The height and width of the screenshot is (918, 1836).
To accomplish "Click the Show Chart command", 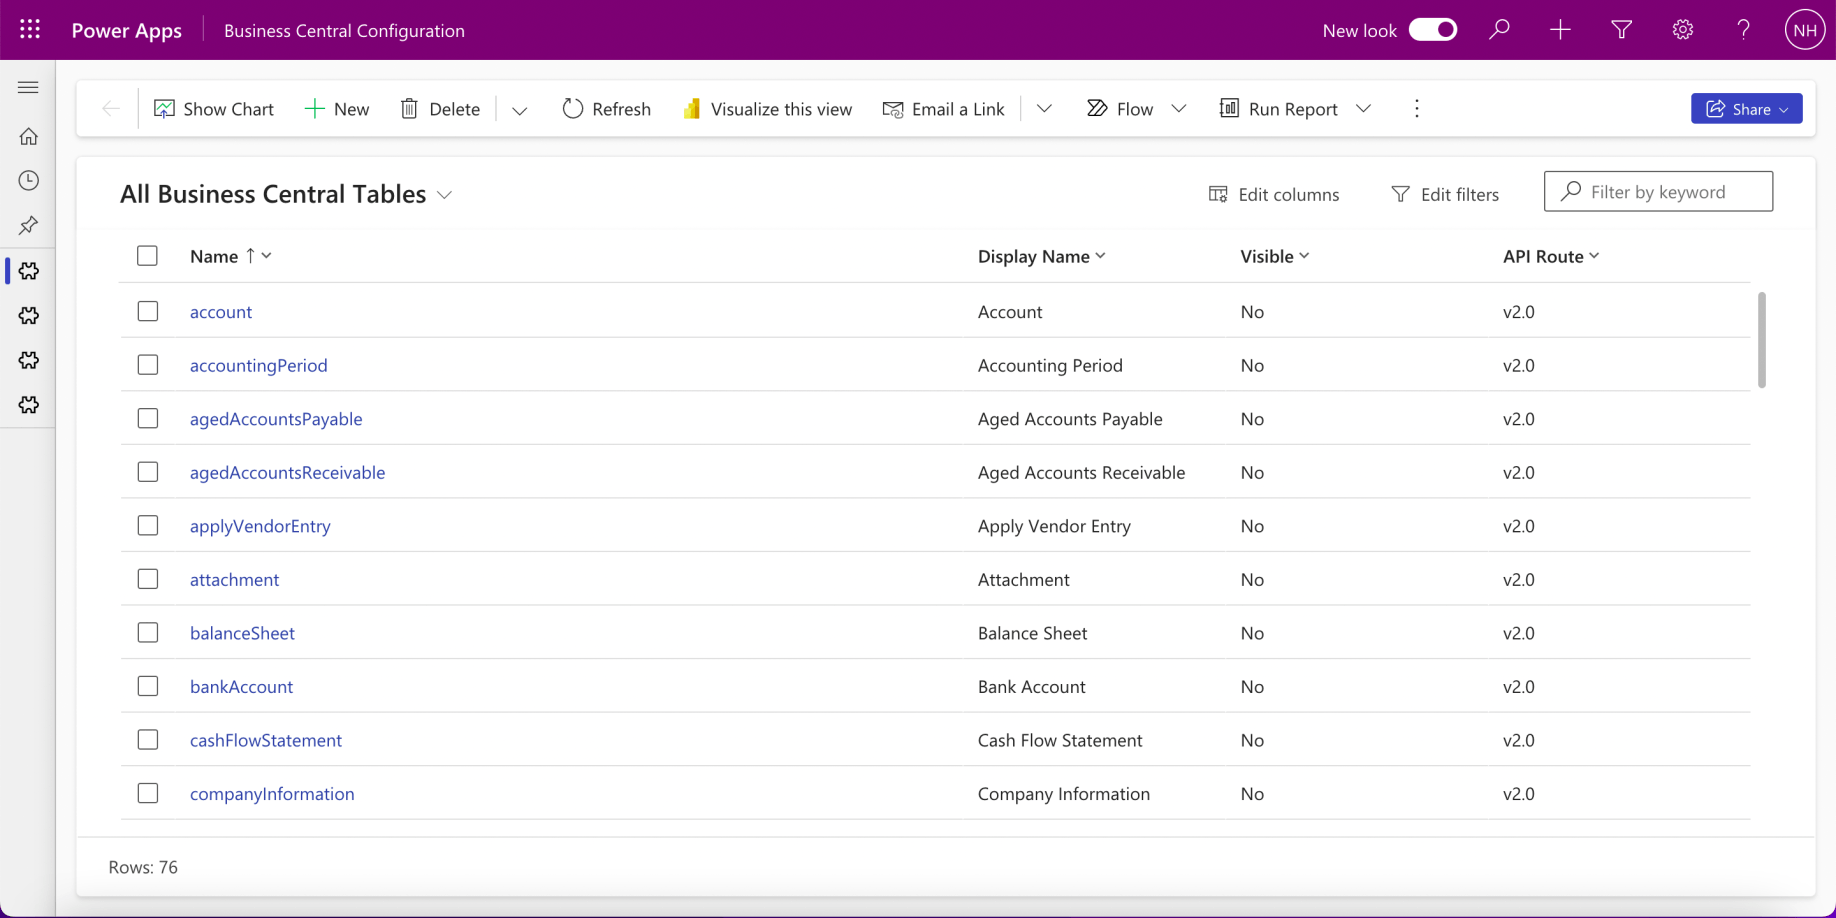I will click(x=214, y=109).
